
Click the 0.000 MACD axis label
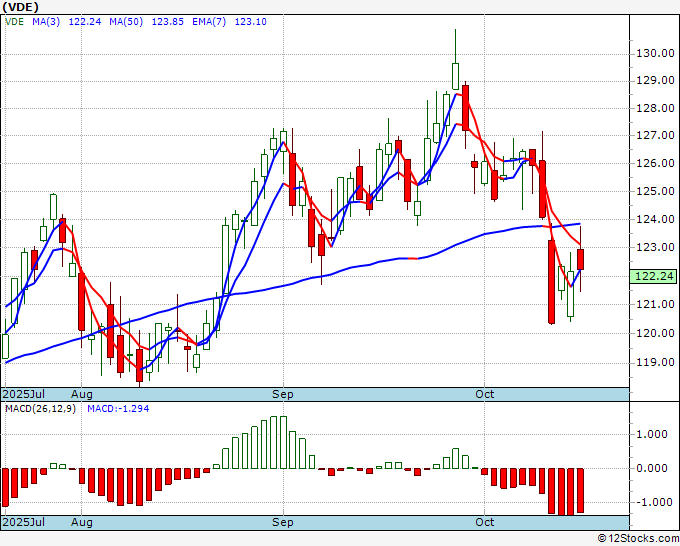tap(654, 468)
